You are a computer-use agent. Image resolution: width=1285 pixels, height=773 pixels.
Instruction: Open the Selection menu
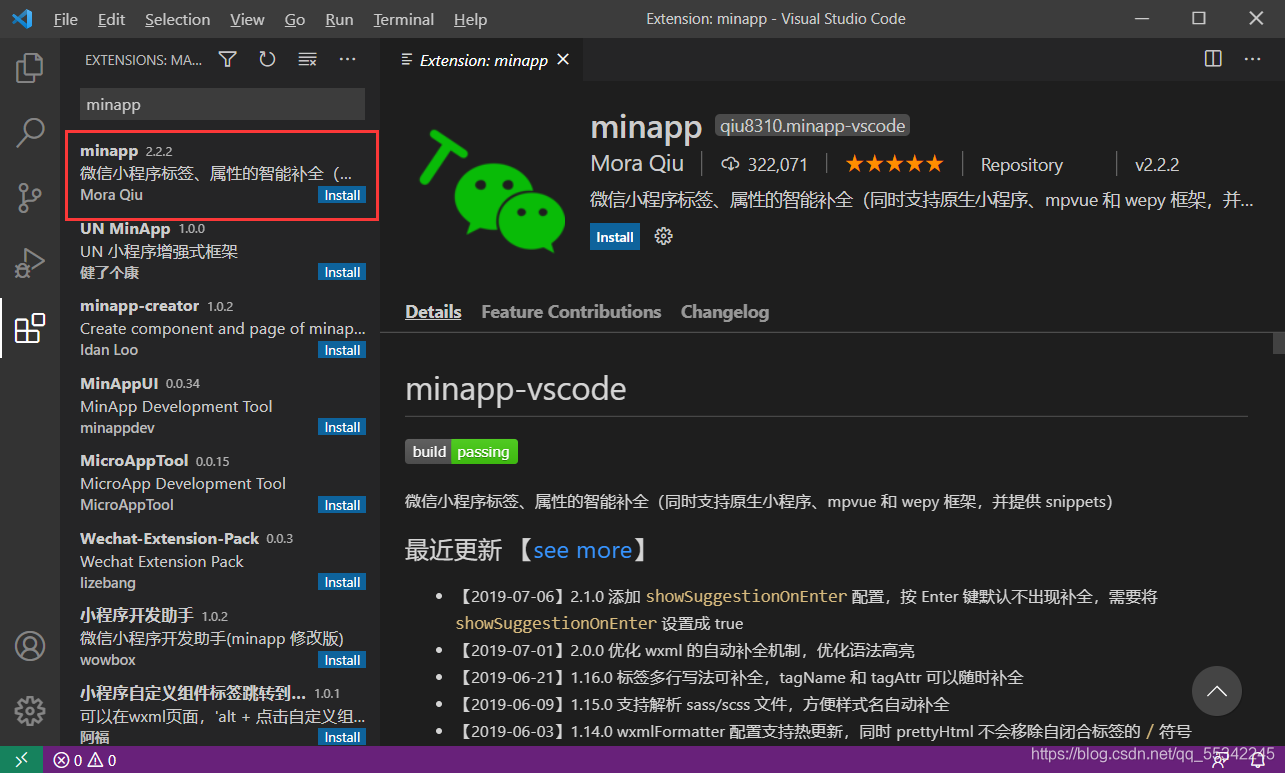click(x=178, y=19)
